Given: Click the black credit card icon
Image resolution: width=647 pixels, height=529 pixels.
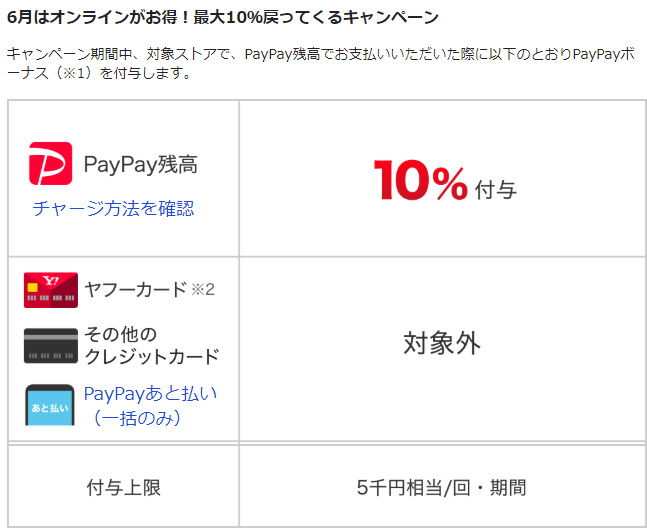Looking at the screenshot, I should tap(51, 346).
